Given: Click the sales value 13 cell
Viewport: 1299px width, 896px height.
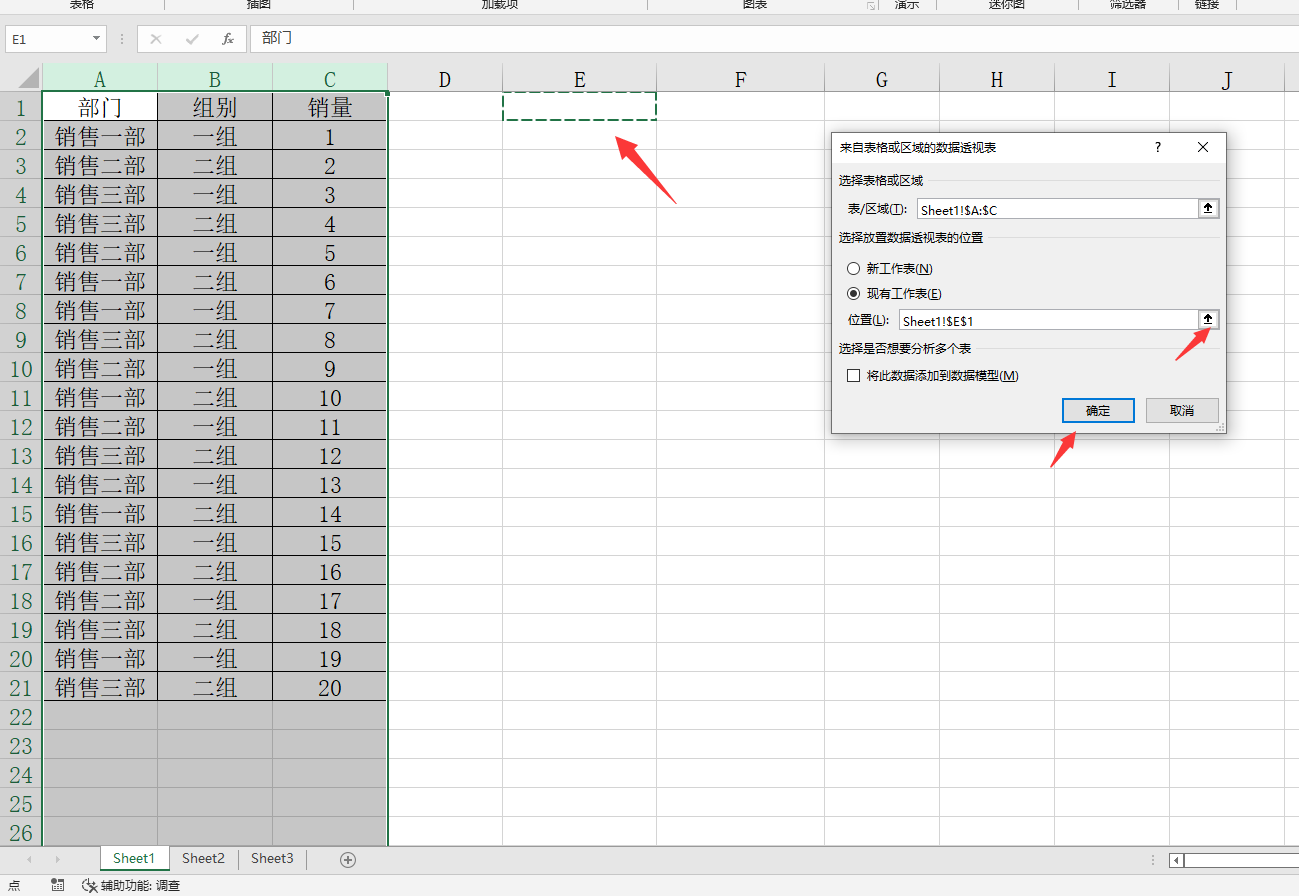Looking at the screenshot, I should 330,484.
